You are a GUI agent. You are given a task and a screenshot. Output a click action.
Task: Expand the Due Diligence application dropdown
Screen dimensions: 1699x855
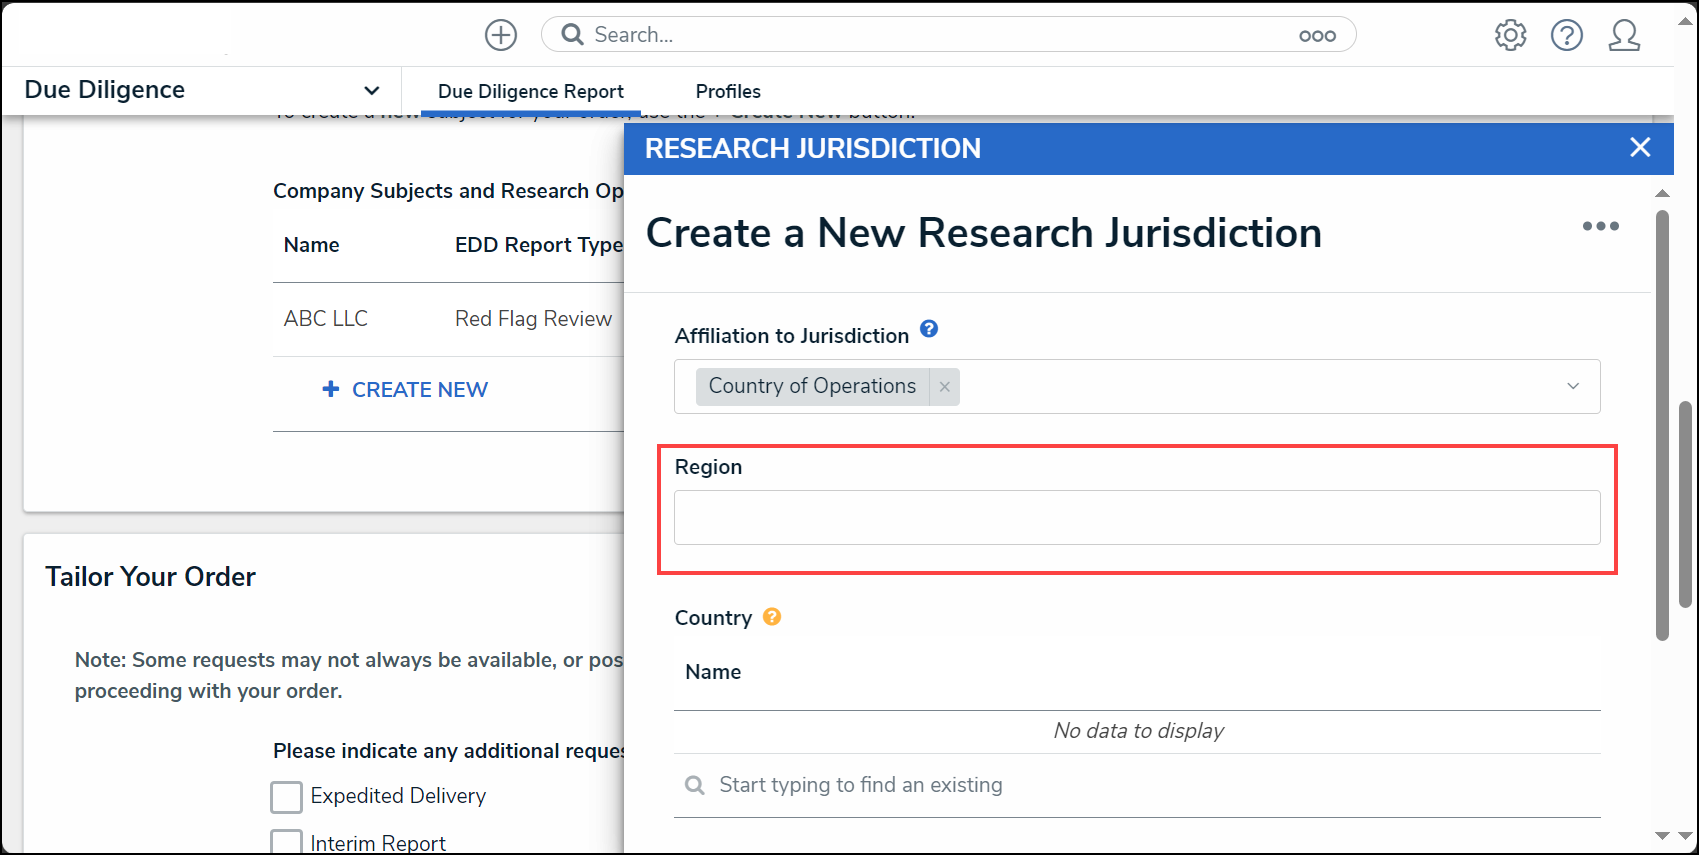coord(372,90)
